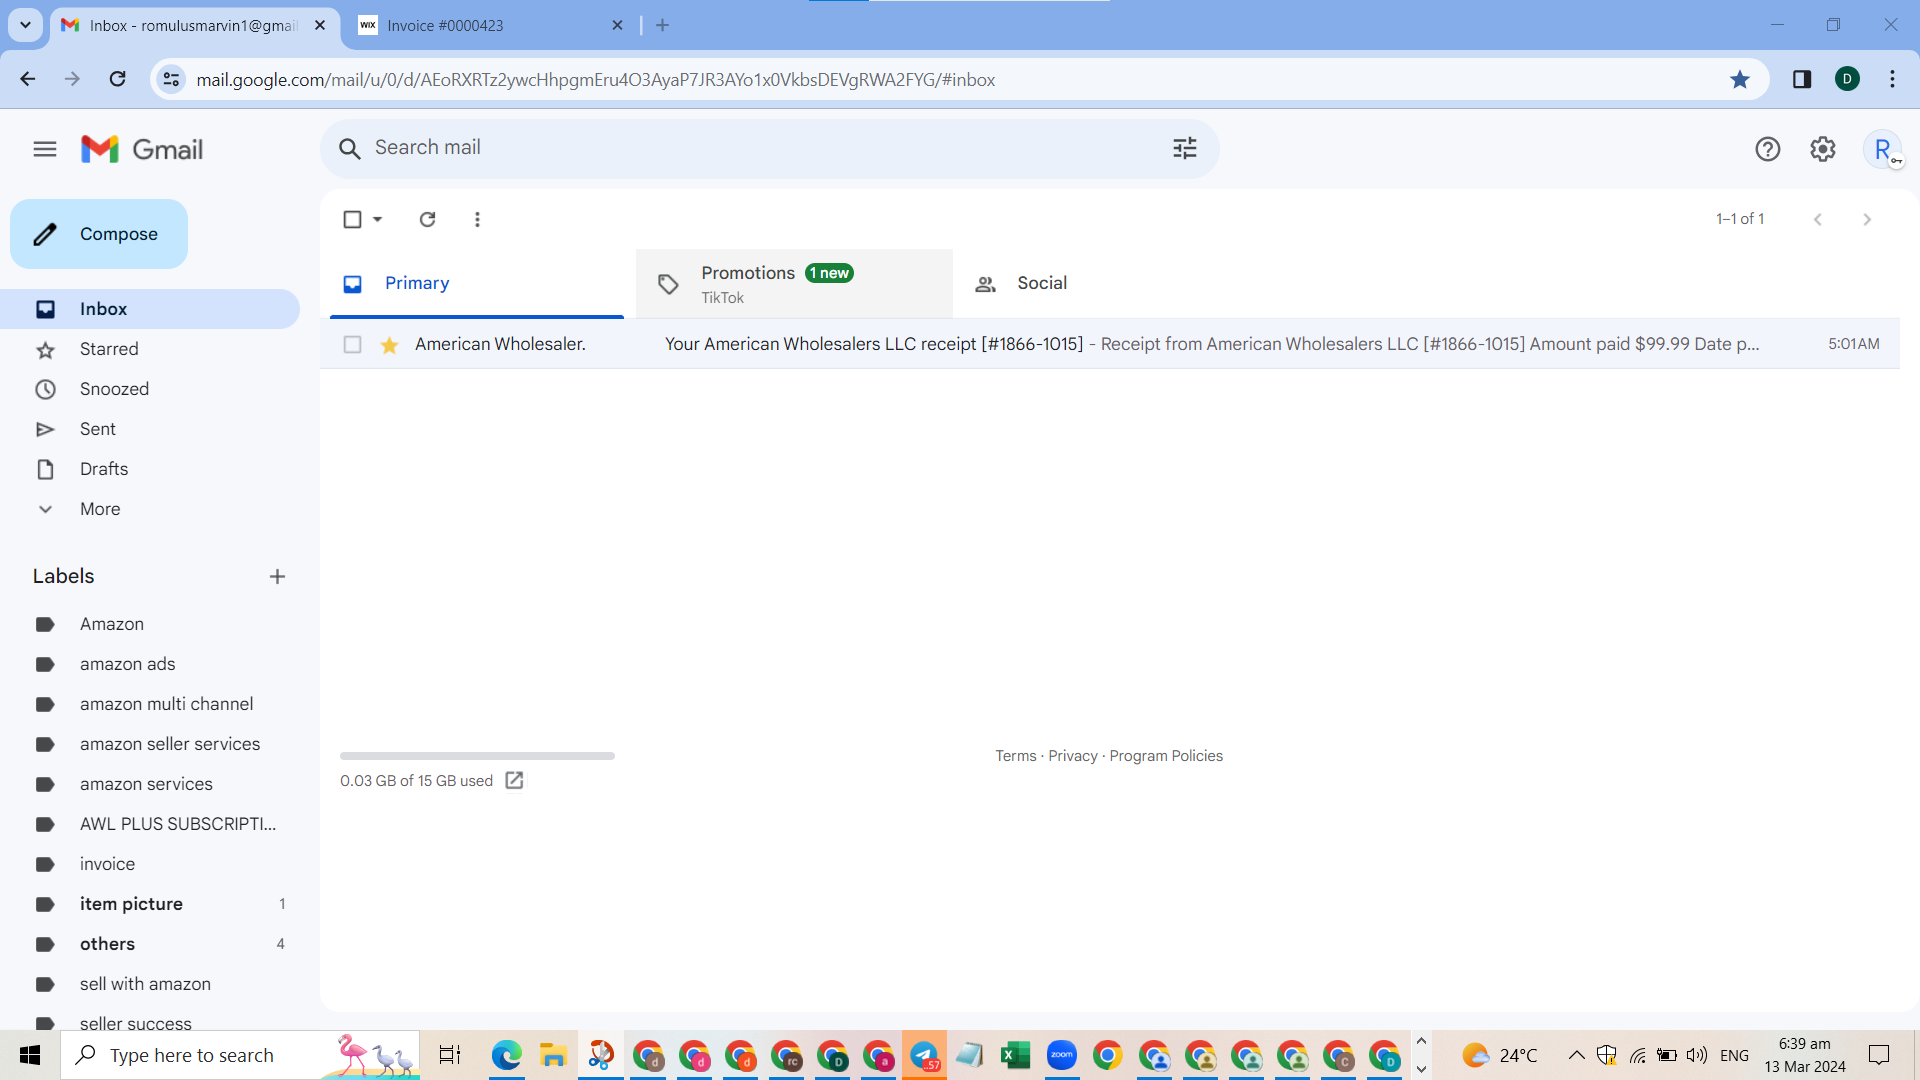Go back to previous page
The width and height of the screenshot is (1920, 1080).
pos(28,79)
